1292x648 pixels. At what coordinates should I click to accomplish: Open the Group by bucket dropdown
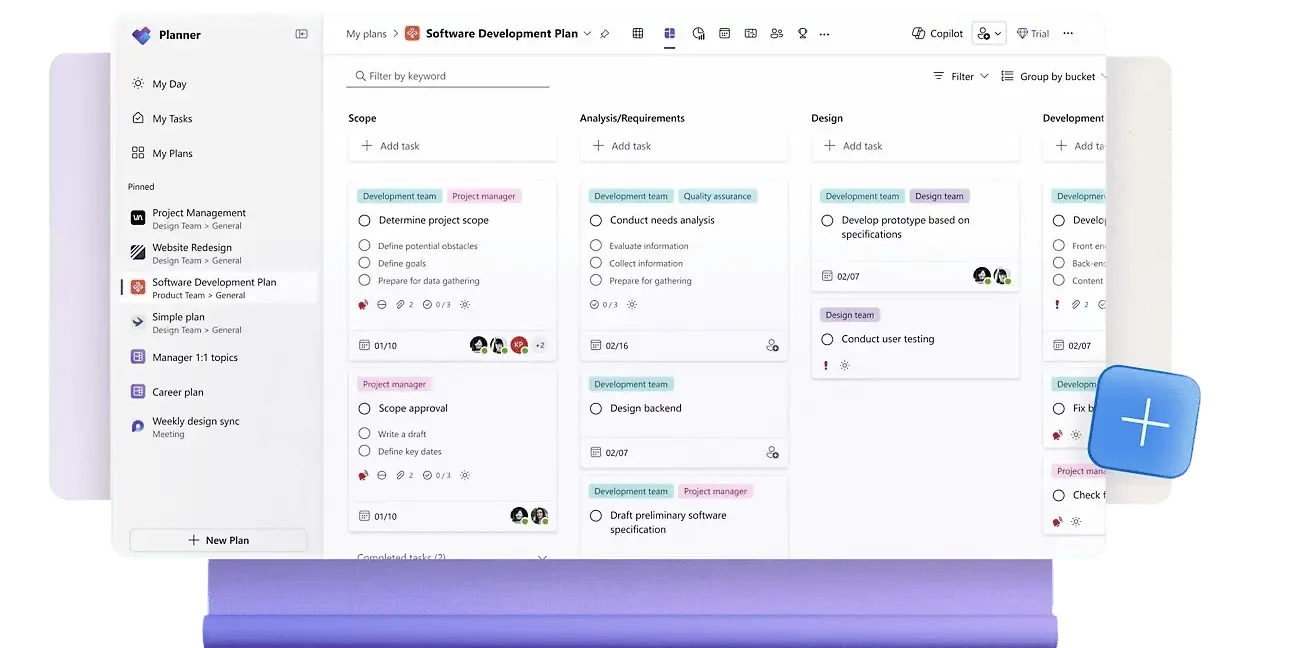(x=1055, y=76)
